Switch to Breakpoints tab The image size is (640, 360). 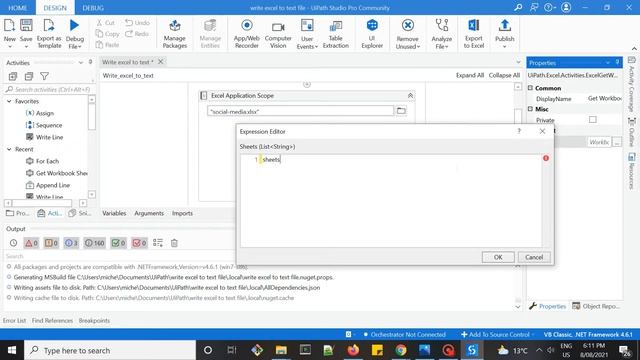(94, 320)
